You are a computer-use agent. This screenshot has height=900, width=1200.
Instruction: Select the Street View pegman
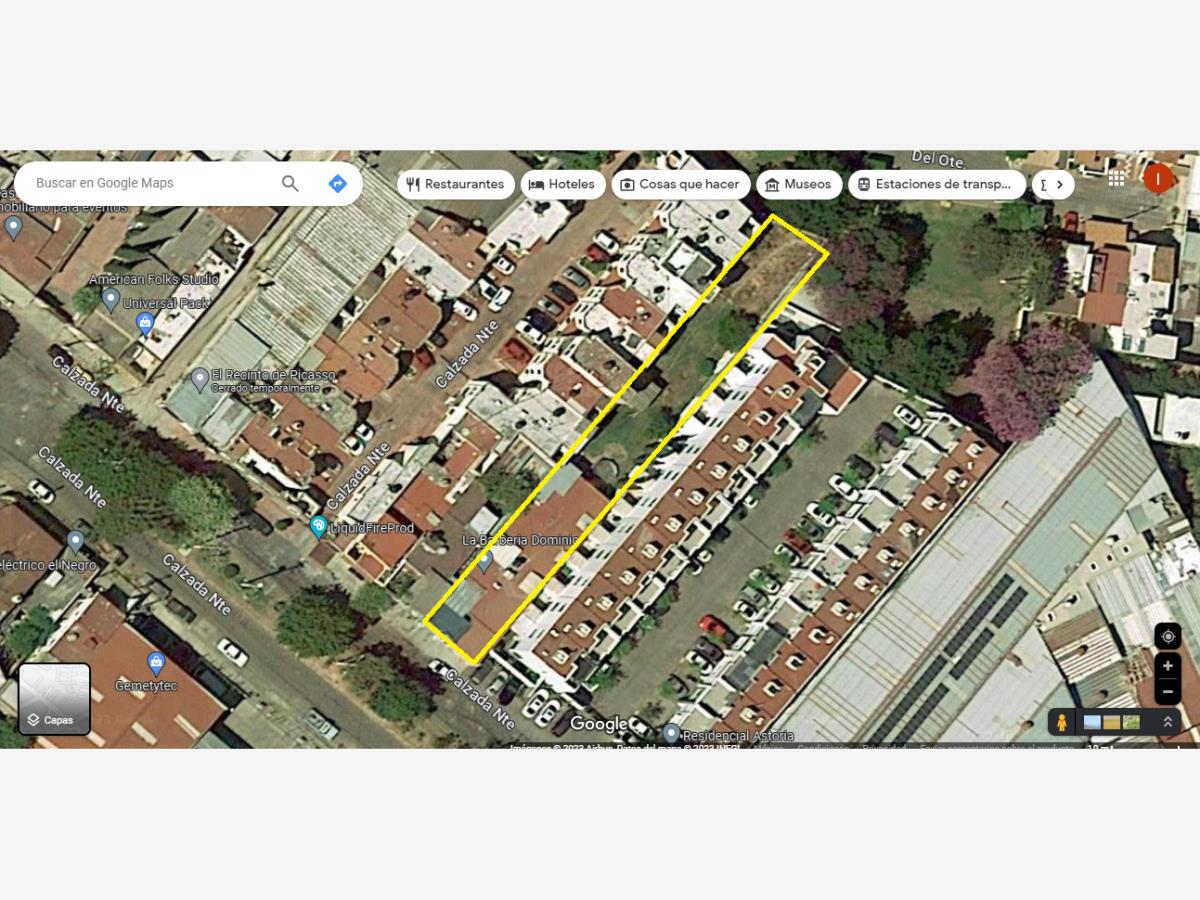coord(1061,722)
